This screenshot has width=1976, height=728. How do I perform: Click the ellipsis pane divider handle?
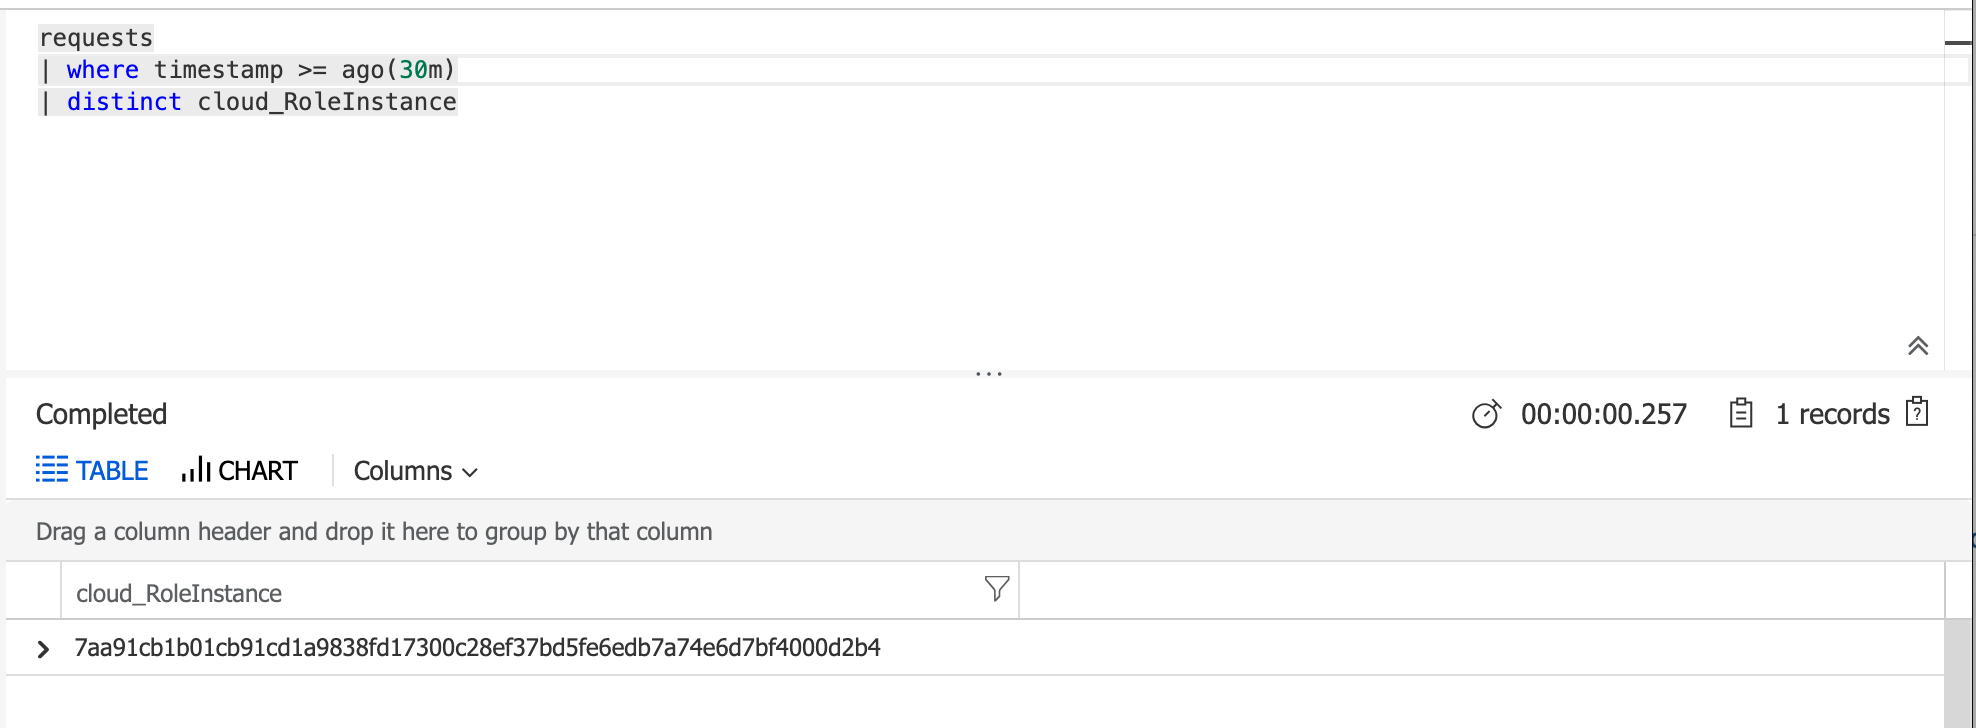[x=988, y=372]
